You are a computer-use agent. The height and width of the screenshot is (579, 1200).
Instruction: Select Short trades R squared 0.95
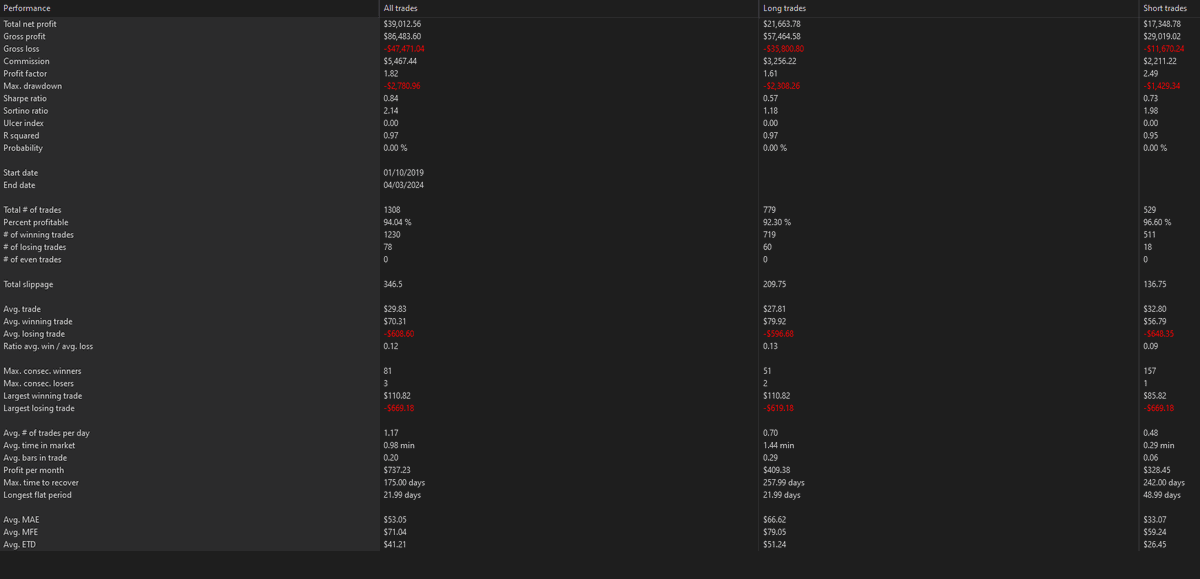pyautogui.click(x=1150, y=135)
